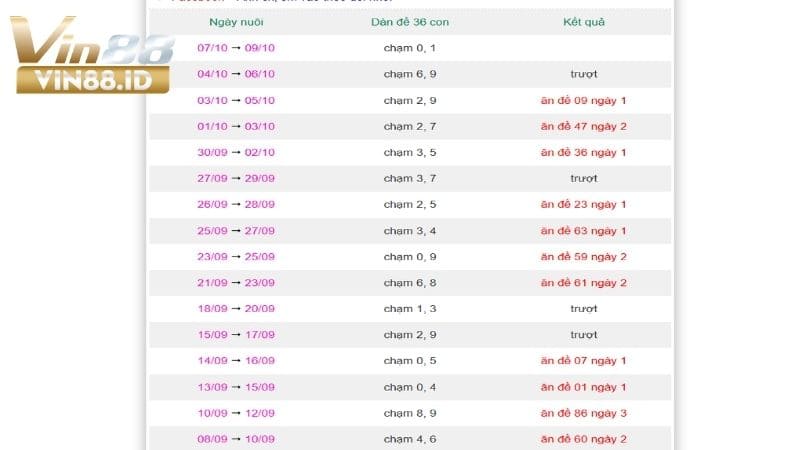Select date range 14/09 → 16/09

point(236,361)
